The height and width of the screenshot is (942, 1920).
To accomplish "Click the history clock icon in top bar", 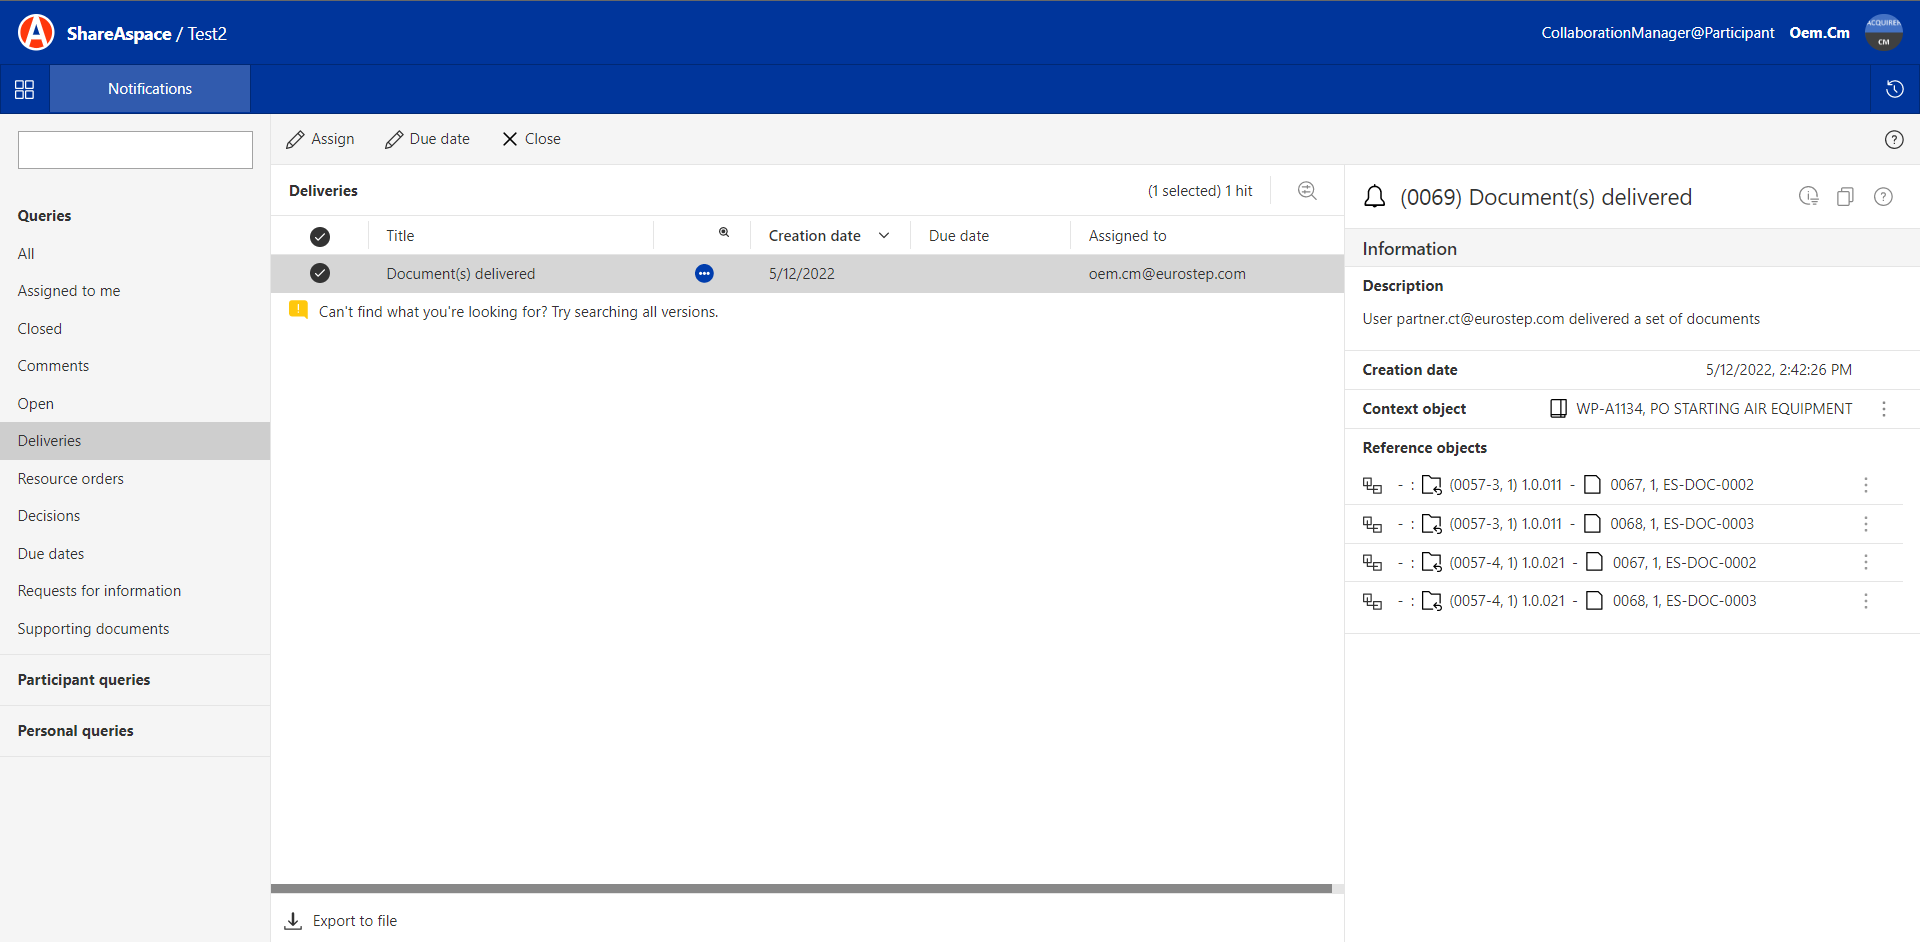I will (x=1894, y=89).
